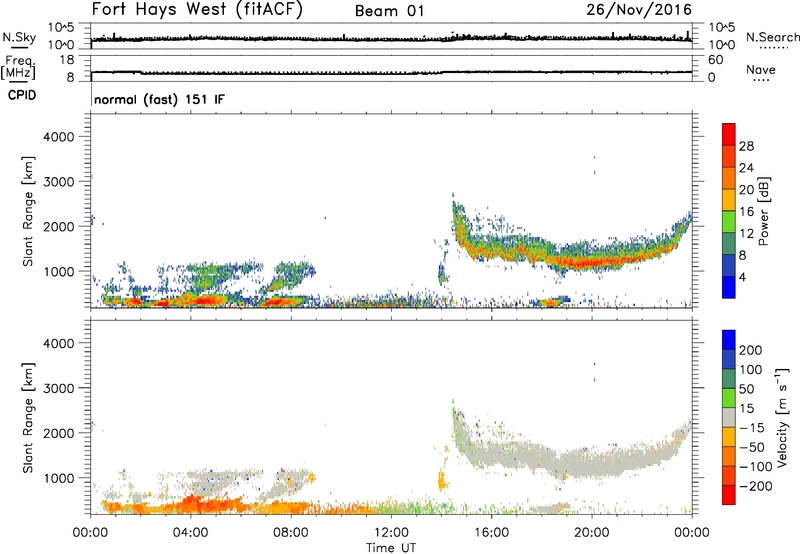
Task: Click the '08:00' time tick label
Action: click(291, 533)
